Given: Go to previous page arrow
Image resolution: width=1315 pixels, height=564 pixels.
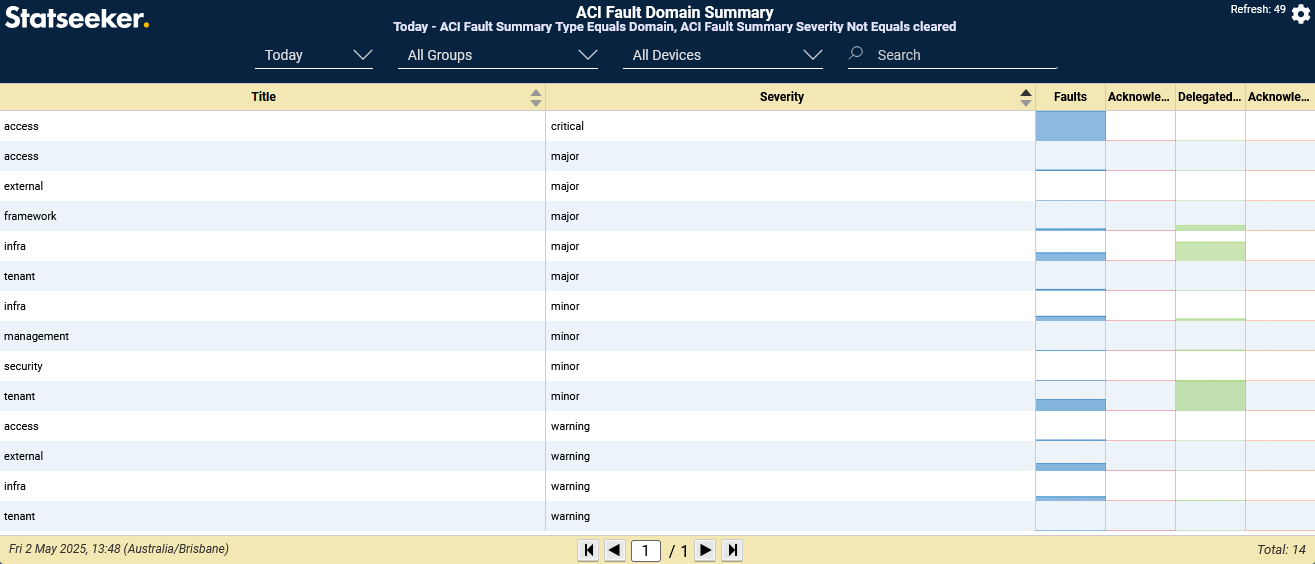Looking at the screenshot, I should (x=615, y=550).
